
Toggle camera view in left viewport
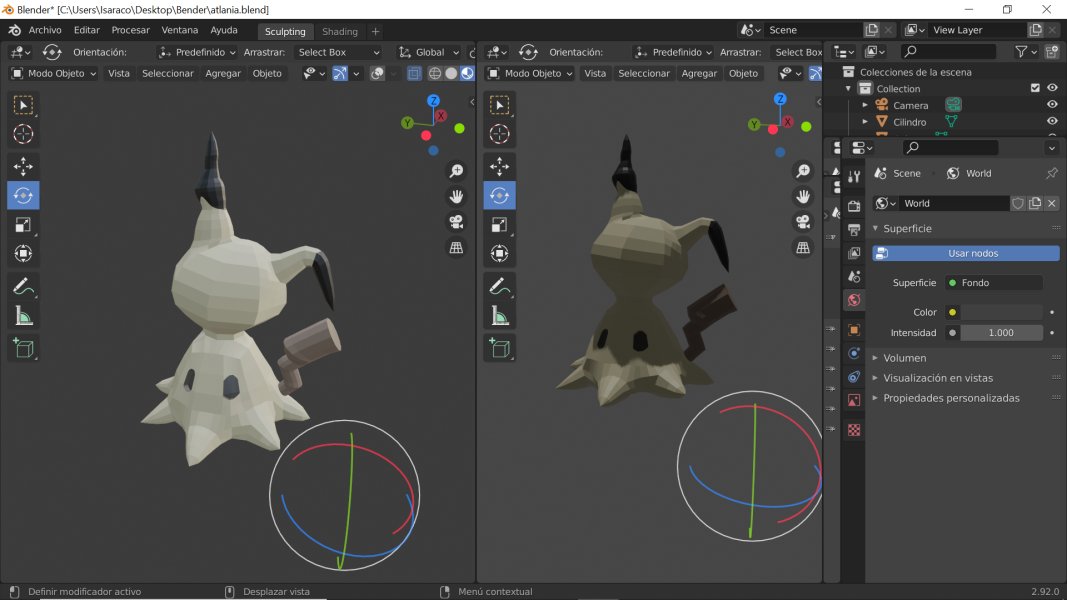(x=456, y=222)
